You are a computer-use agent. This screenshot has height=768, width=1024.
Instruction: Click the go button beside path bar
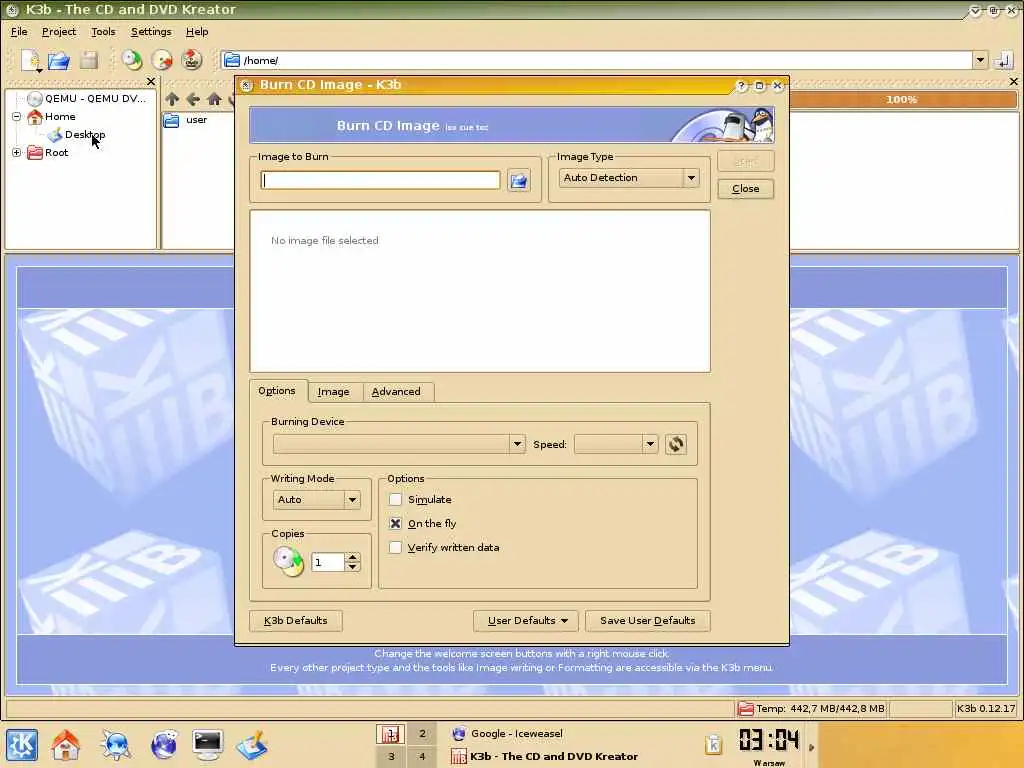coord(1003,61)
